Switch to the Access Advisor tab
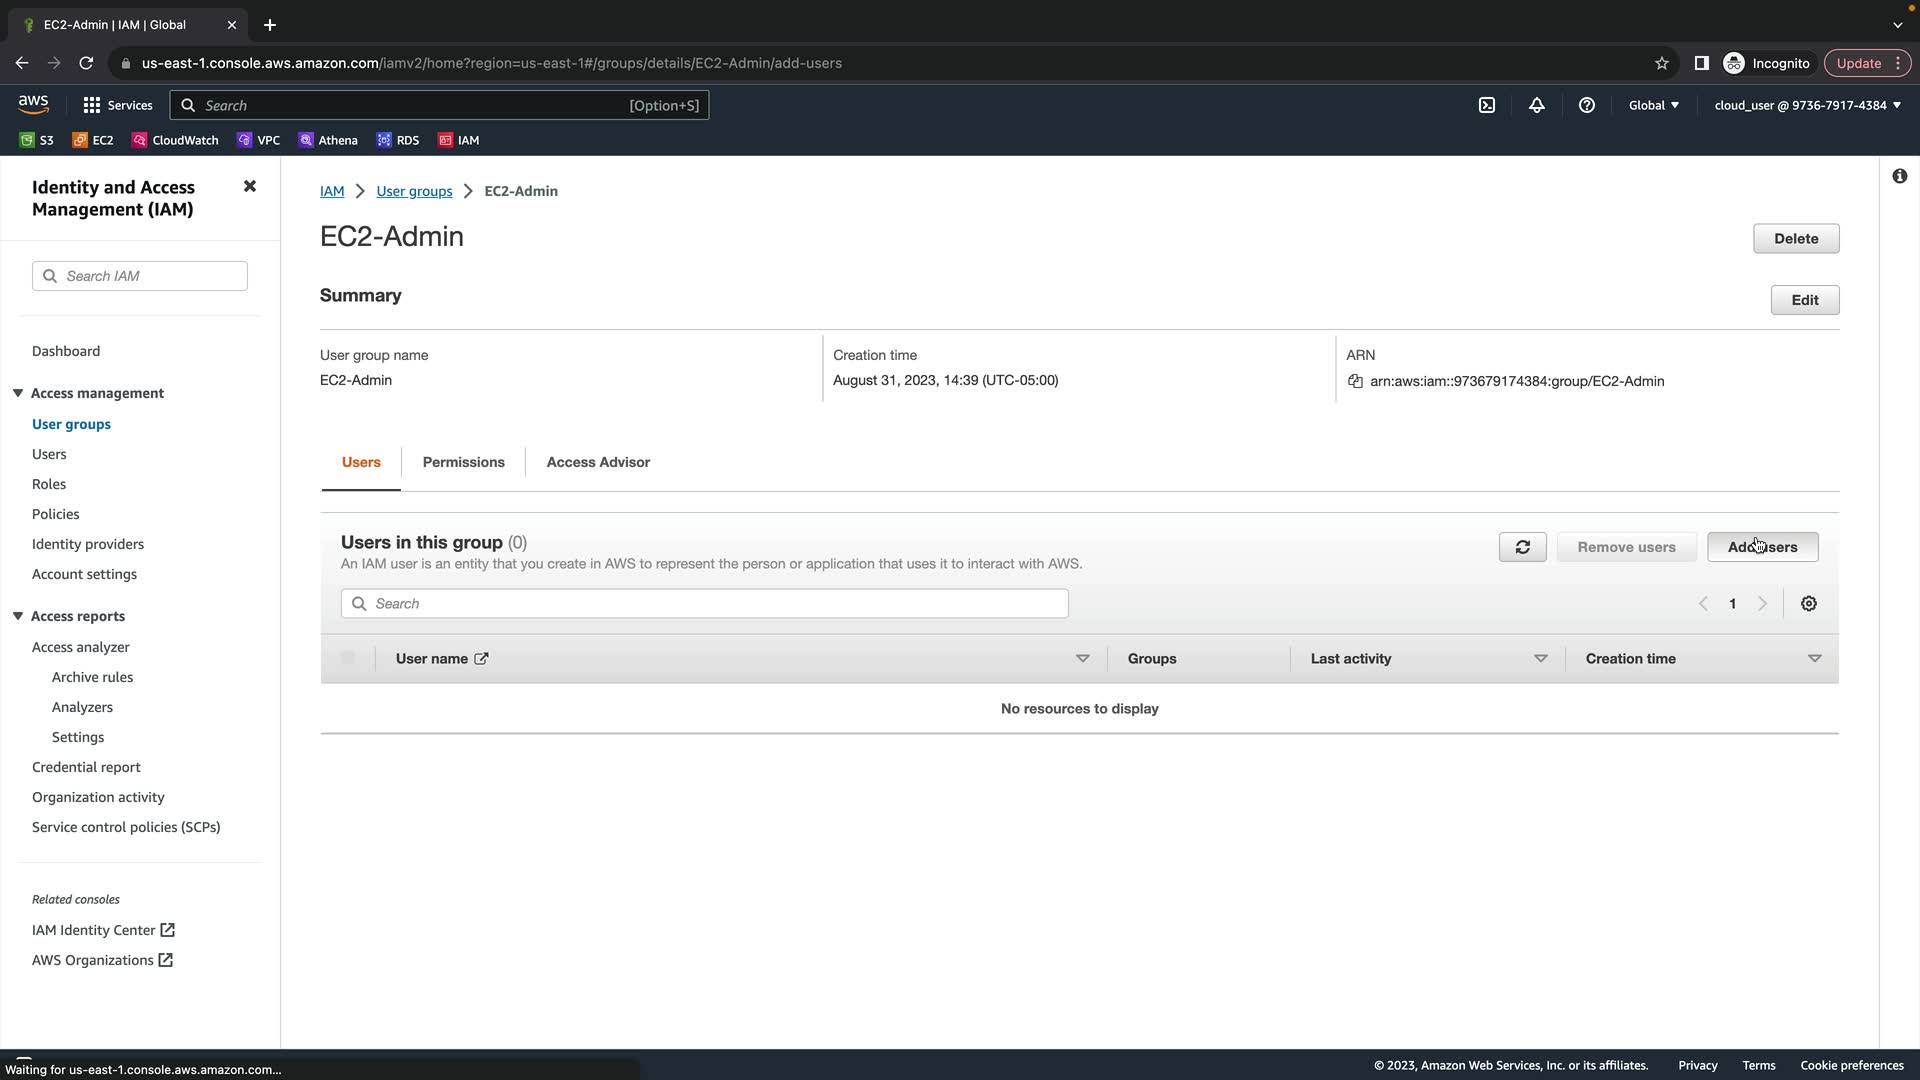The height and width of the screenshot is (1080, 1920). click(x=598, y=462)
